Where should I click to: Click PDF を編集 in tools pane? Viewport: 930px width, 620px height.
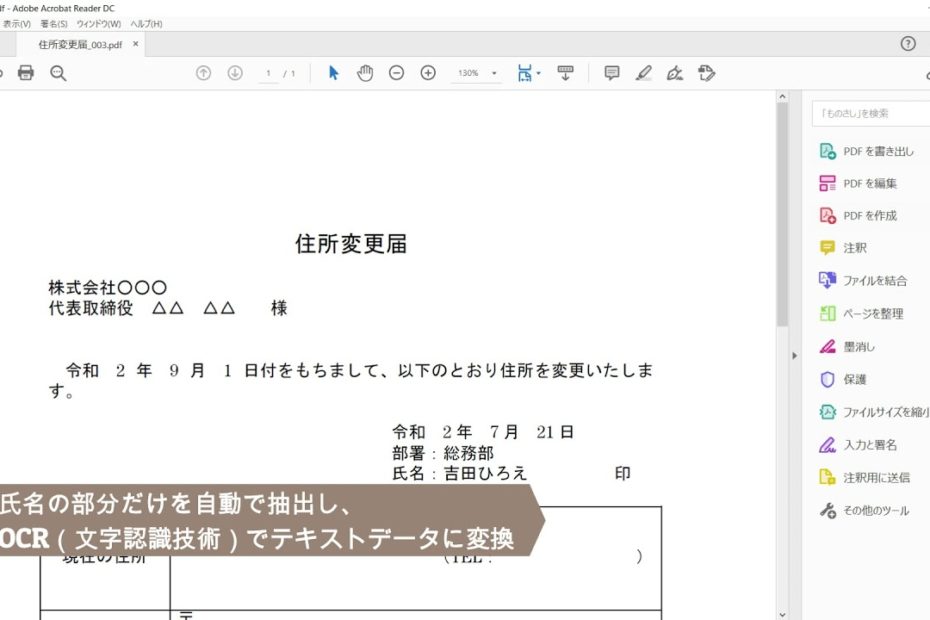tap(869, 183)
